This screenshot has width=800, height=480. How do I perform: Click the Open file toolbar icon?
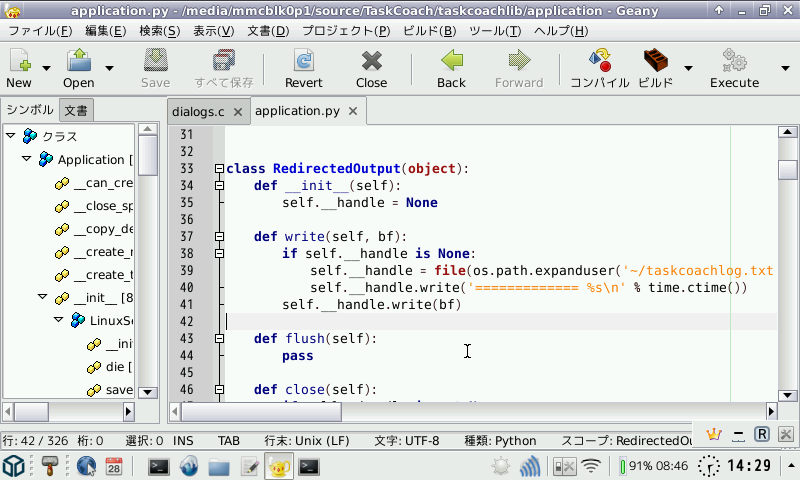pyautogui.click(x=79, y=60)
